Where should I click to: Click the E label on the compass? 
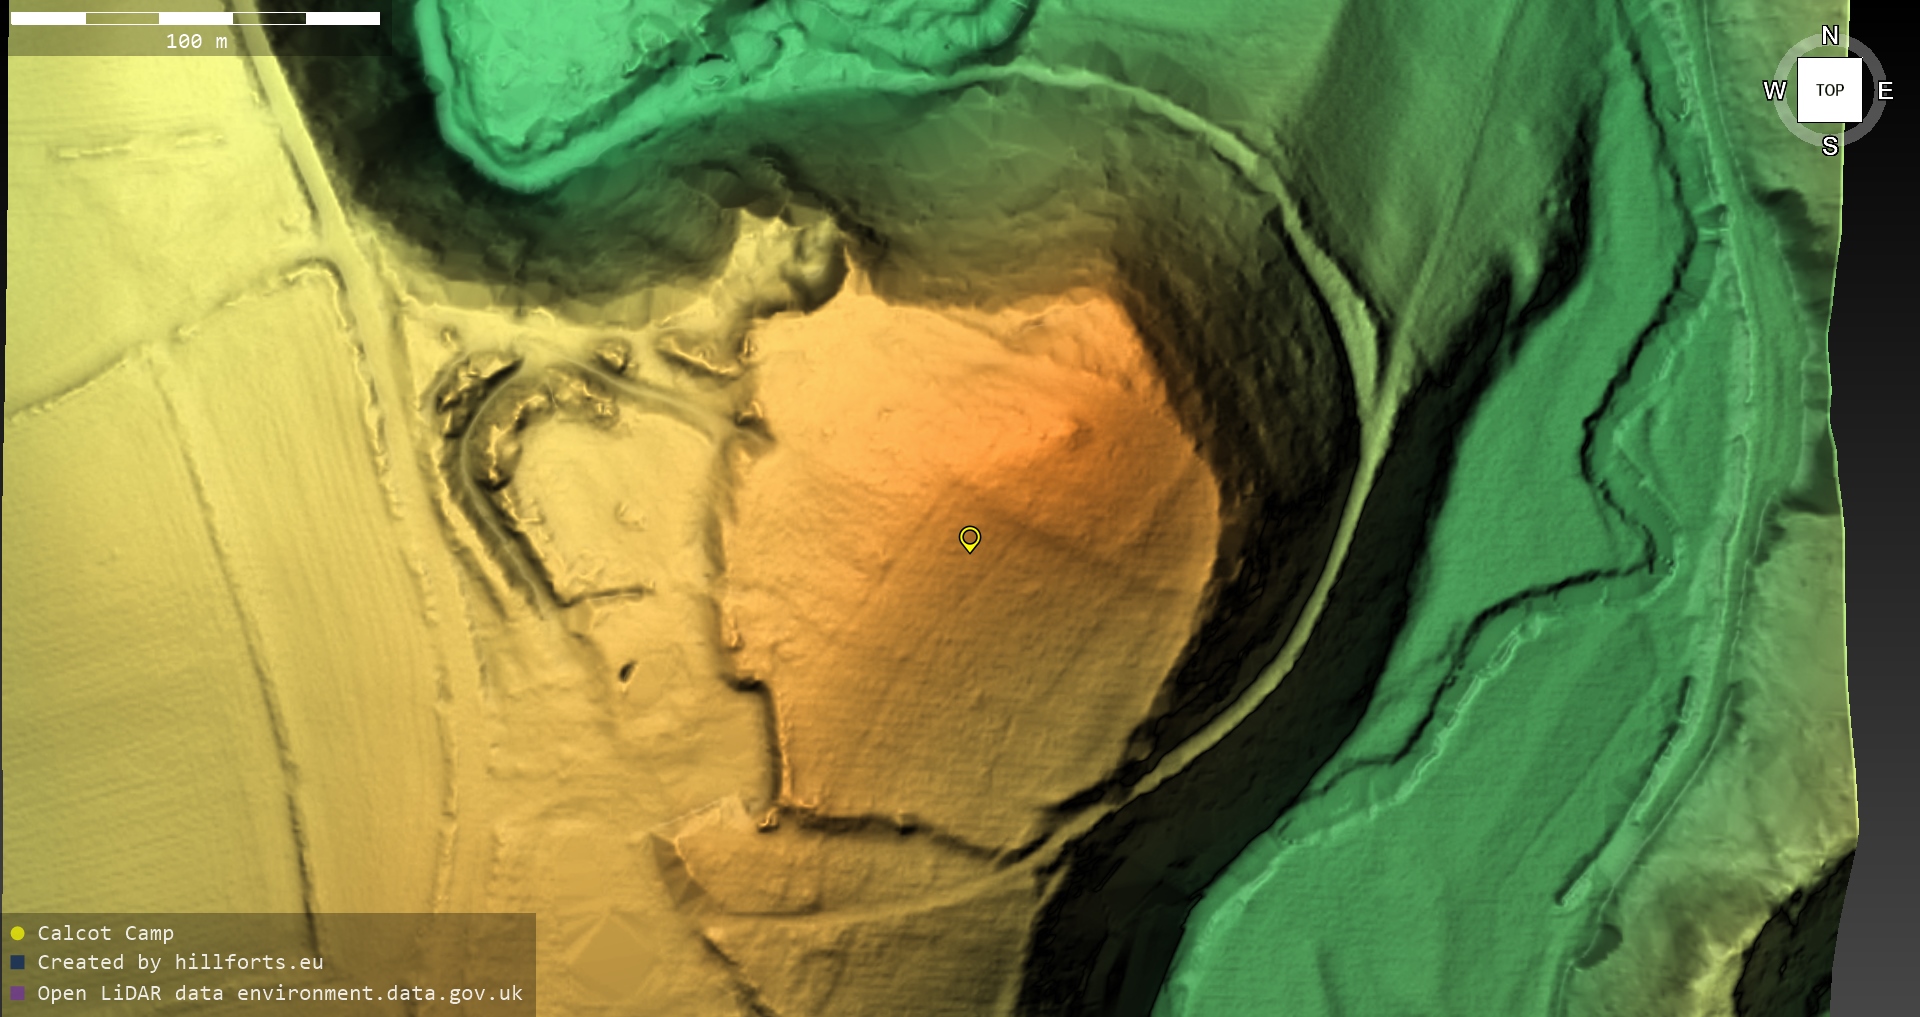1885,91
